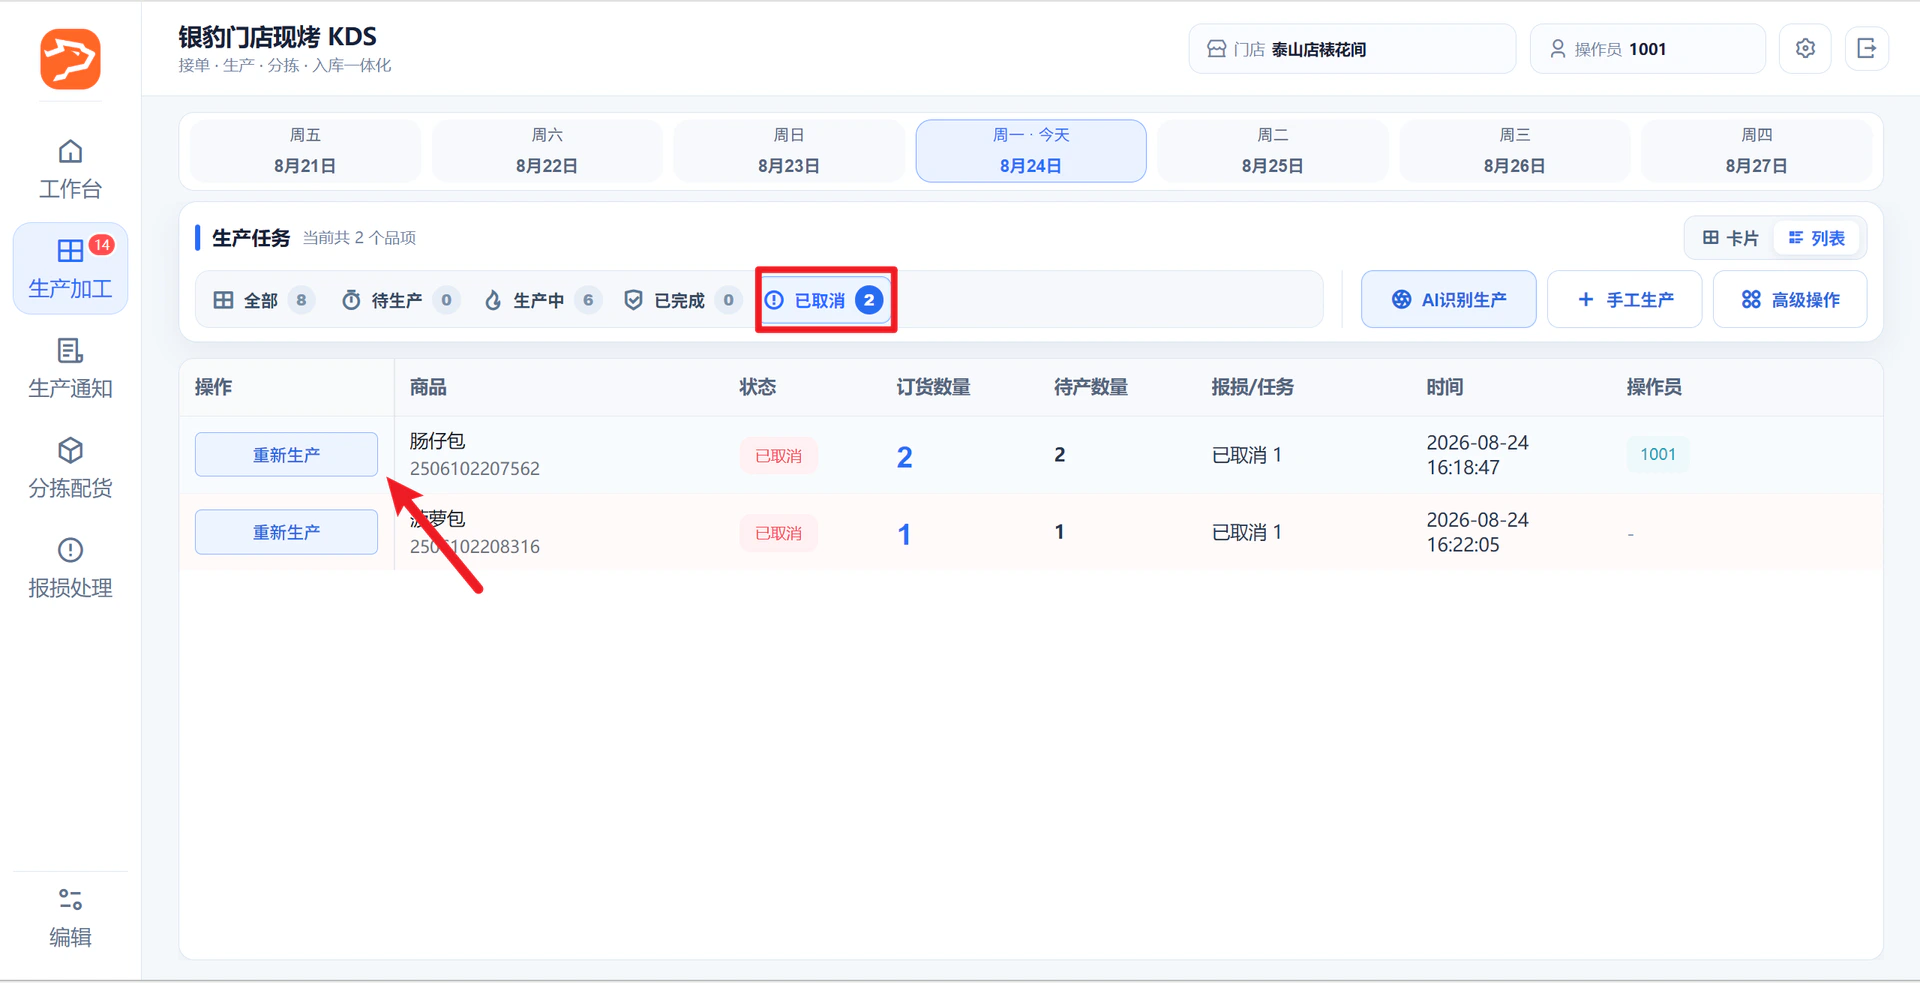This screenshot has width=1920, height=983.
Task: Switch to 列表 list view
Action: point(1817,238)
